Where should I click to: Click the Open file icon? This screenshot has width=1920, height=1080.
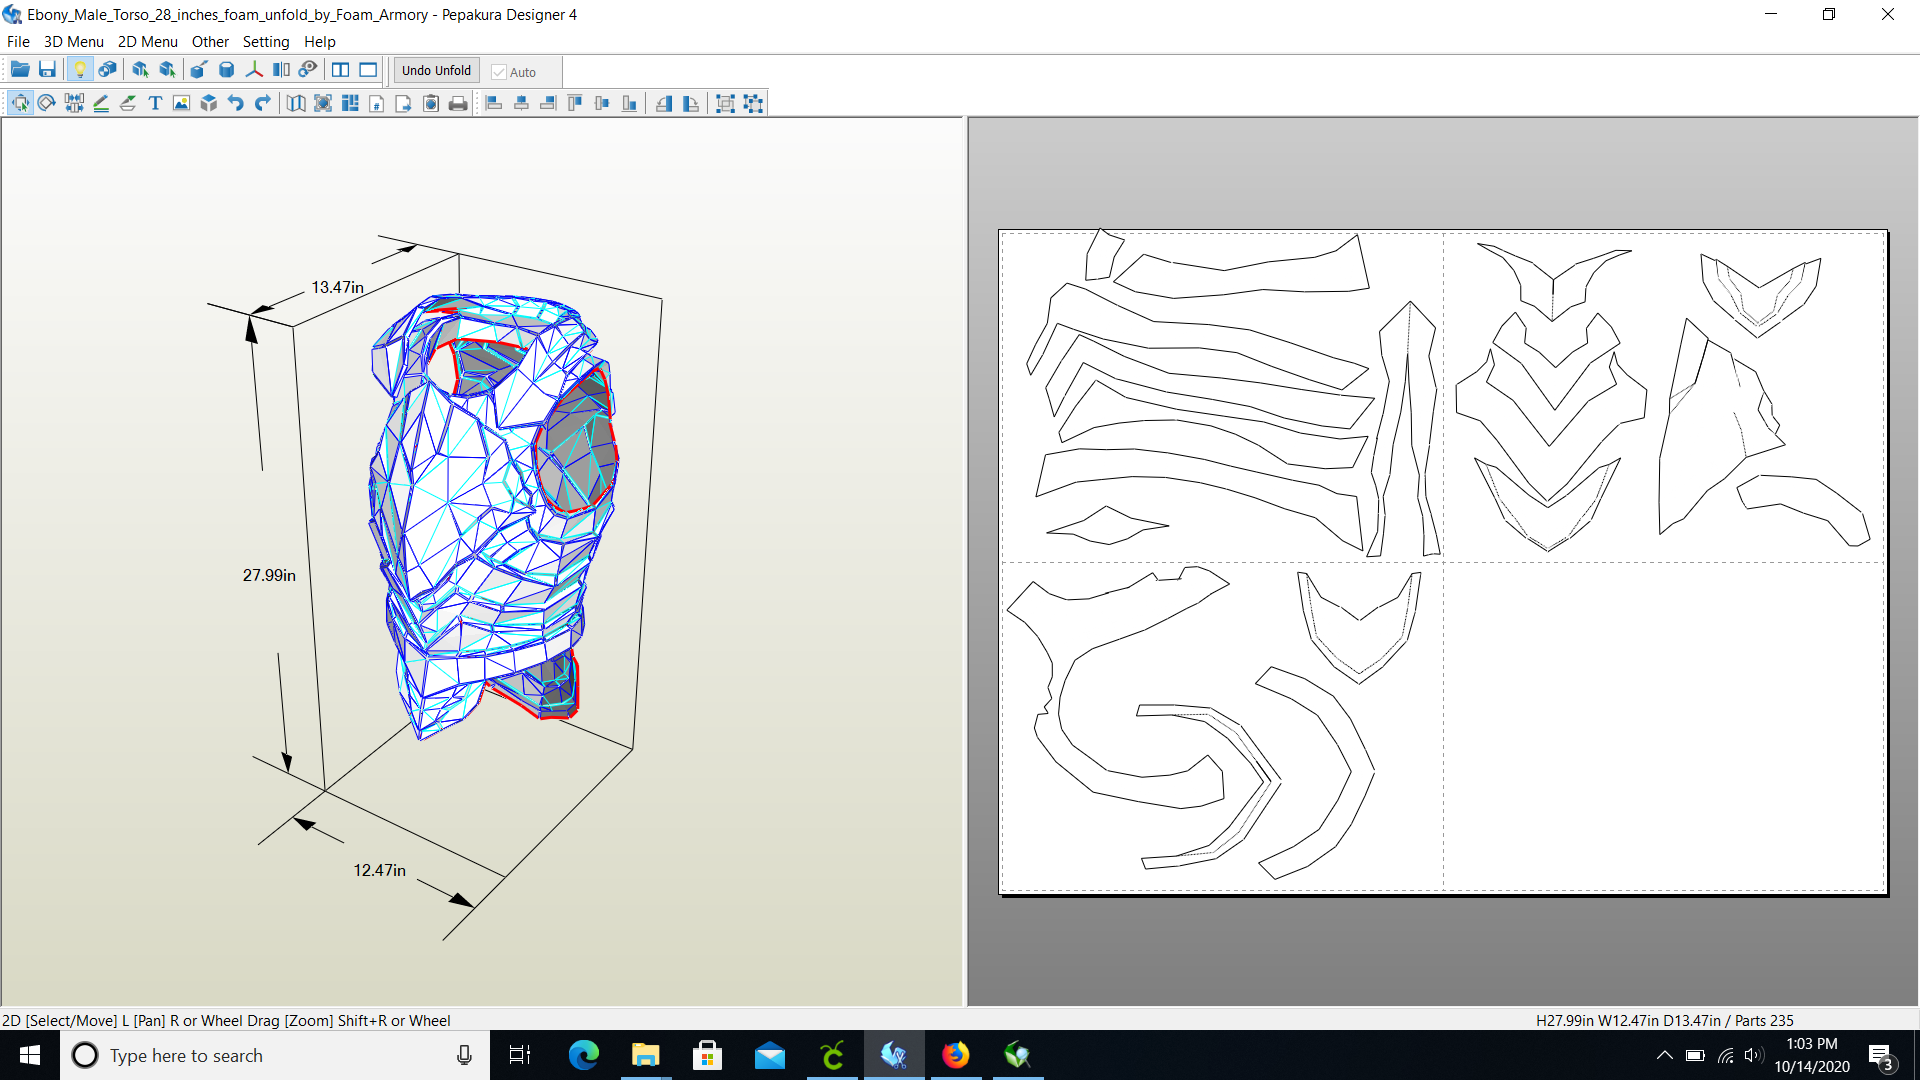pos(19,69)
